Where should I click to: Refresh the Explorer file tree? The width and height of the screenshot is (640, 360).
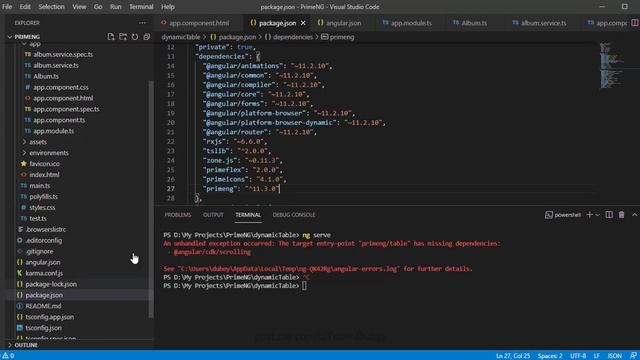point(135,37)
